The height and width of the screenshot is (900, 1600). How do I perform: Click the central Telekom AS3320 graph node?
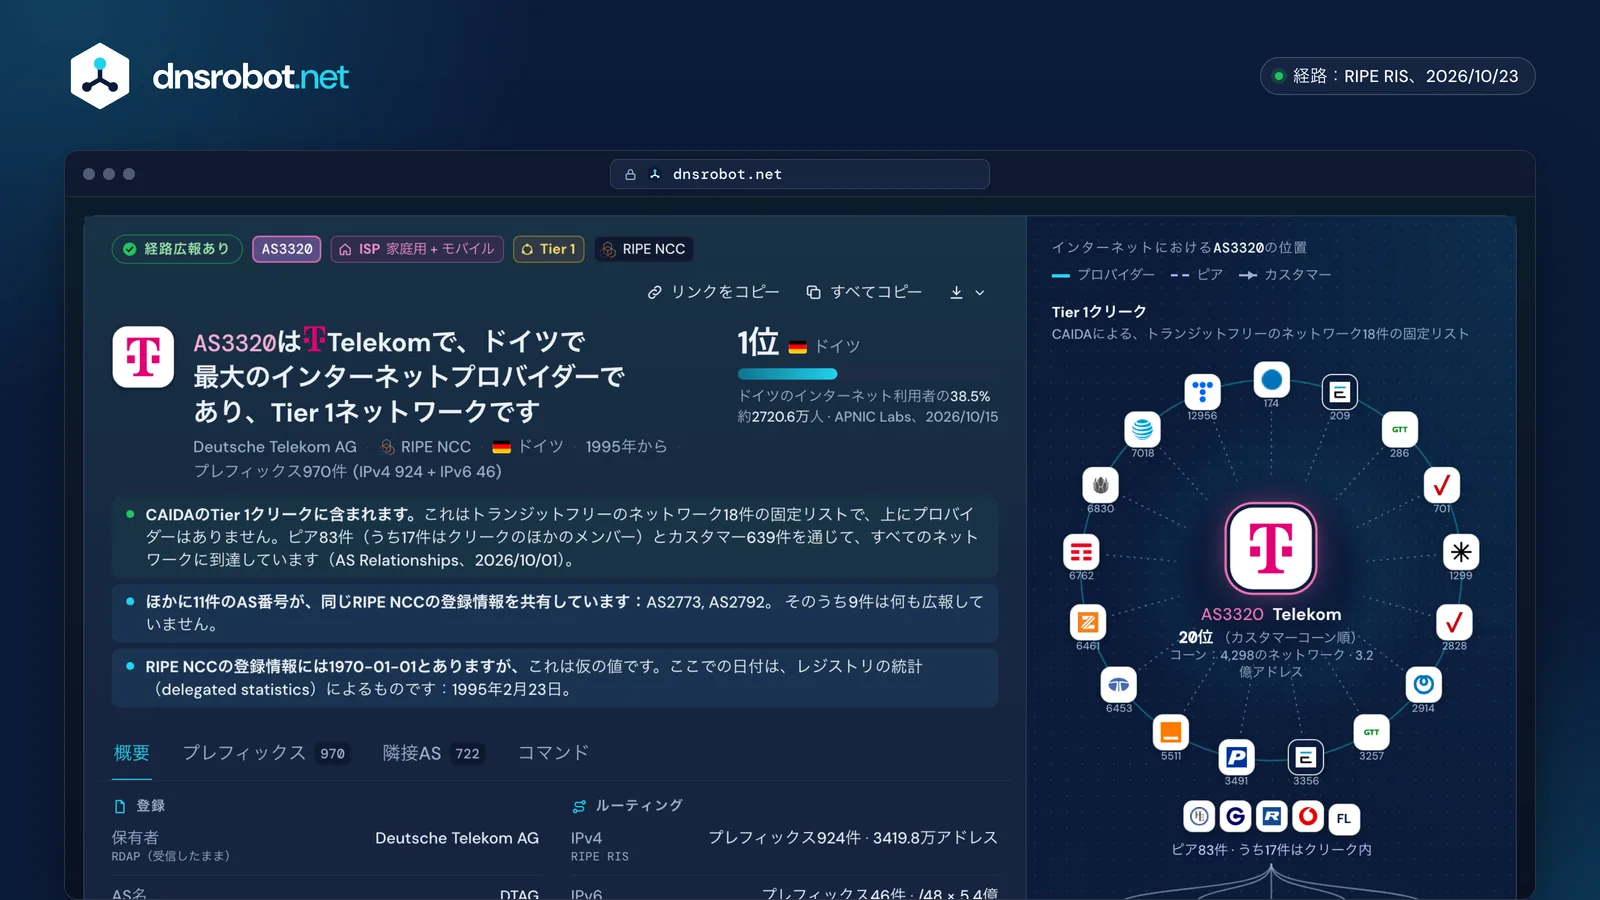1271,548
